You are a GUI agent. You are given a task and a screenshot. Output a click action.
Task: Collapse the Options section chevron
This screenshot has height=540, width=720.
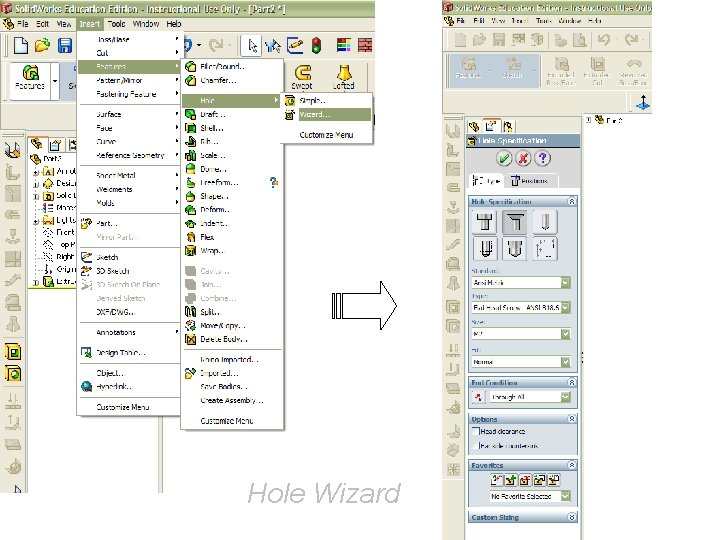pos(572,419)
